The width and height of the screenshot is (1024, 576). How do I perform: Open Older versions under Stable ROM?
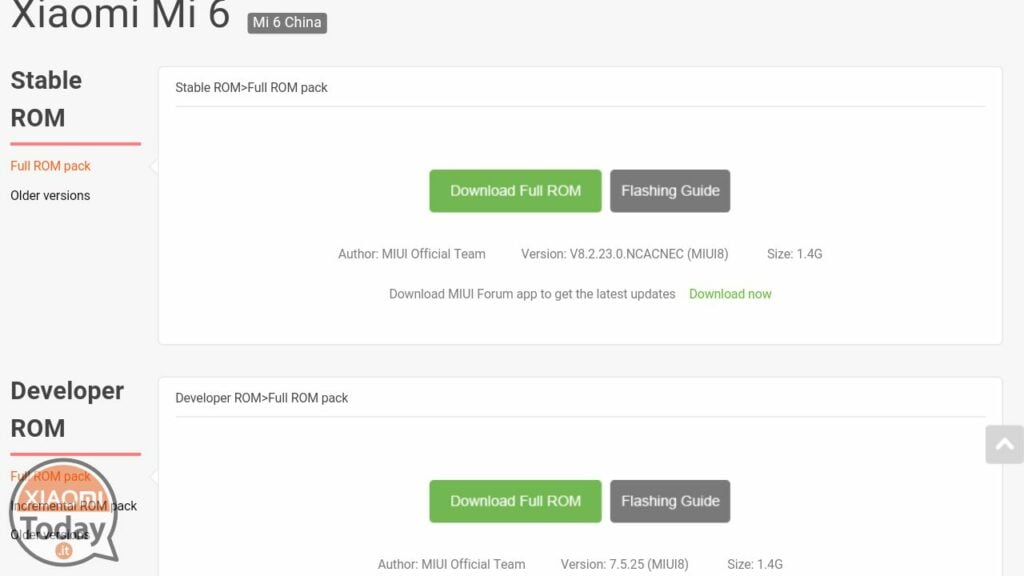tap(50, 195)
